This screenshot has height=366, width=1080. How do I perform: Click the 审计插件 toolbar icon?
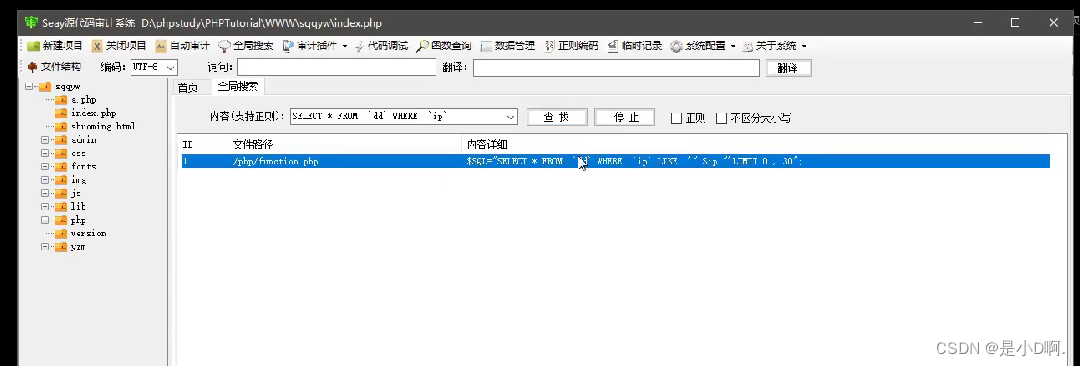pos(288,46)
